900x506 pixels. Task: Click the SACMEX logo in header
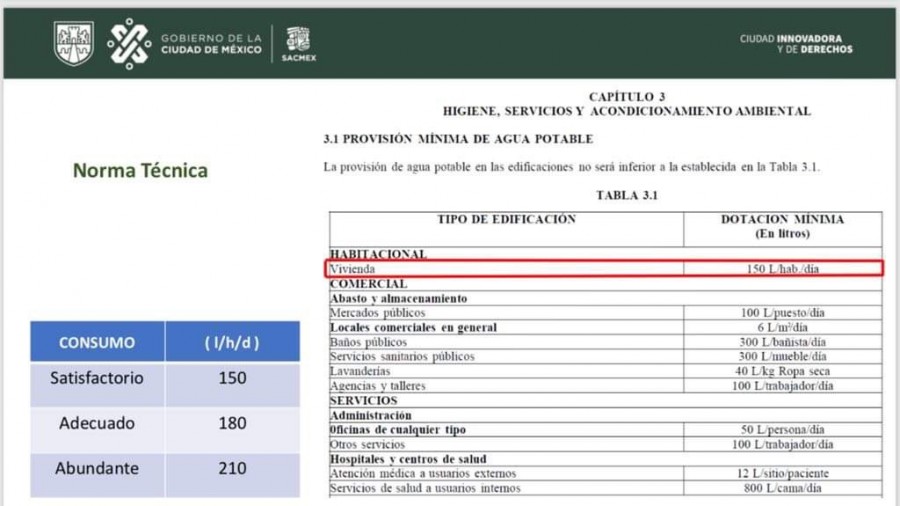(298, 44)
